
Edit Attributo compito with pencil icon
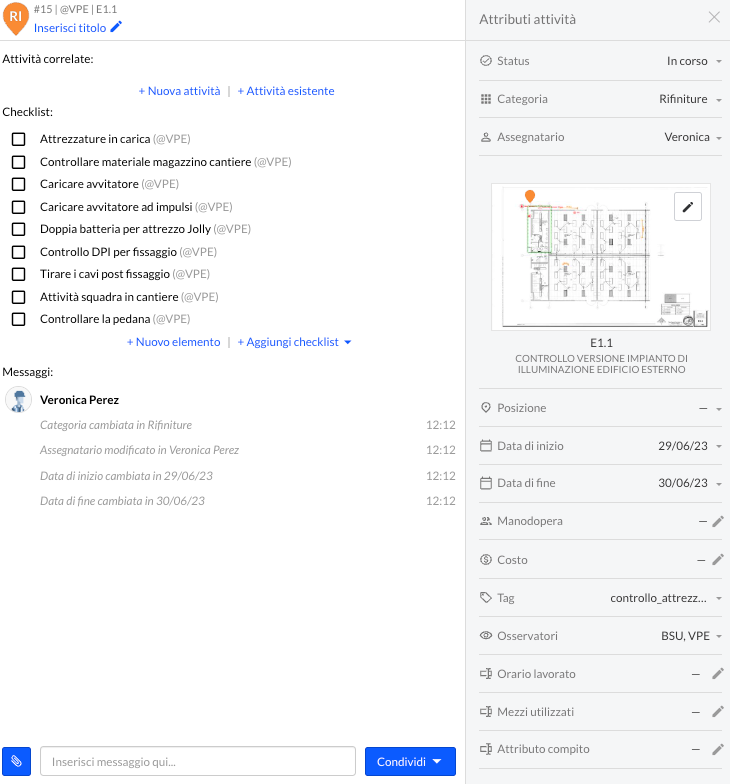click(x=717, y=749)
